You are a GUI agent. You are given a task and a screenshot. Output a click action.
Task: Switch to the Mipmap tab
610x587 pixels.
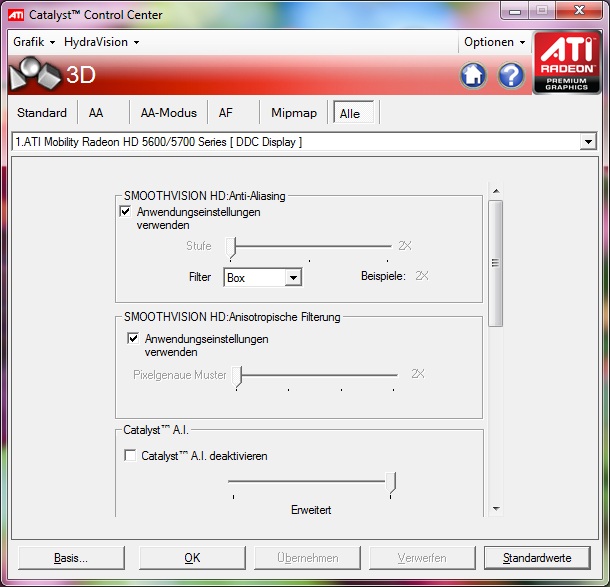point(294,113)
